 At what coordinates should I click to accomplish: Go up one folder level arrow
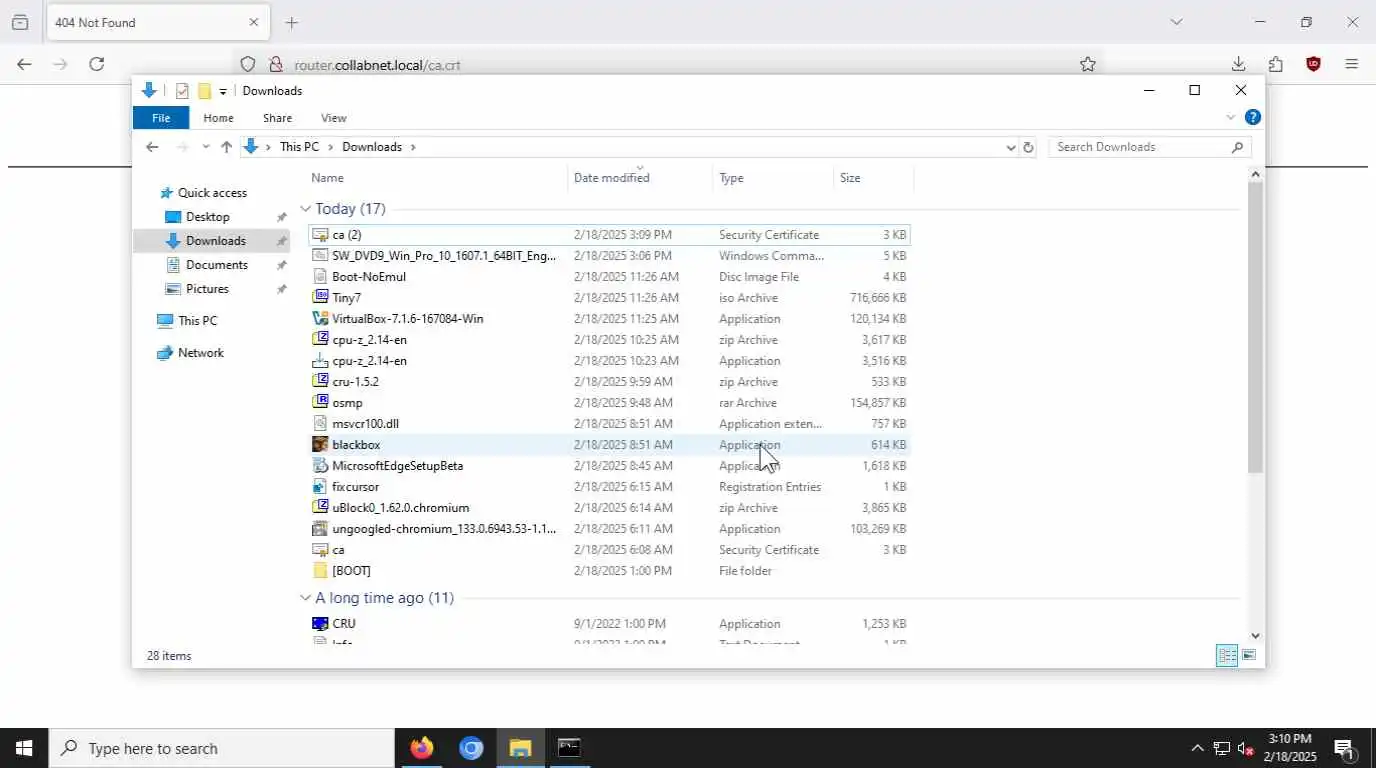[226, 147]
